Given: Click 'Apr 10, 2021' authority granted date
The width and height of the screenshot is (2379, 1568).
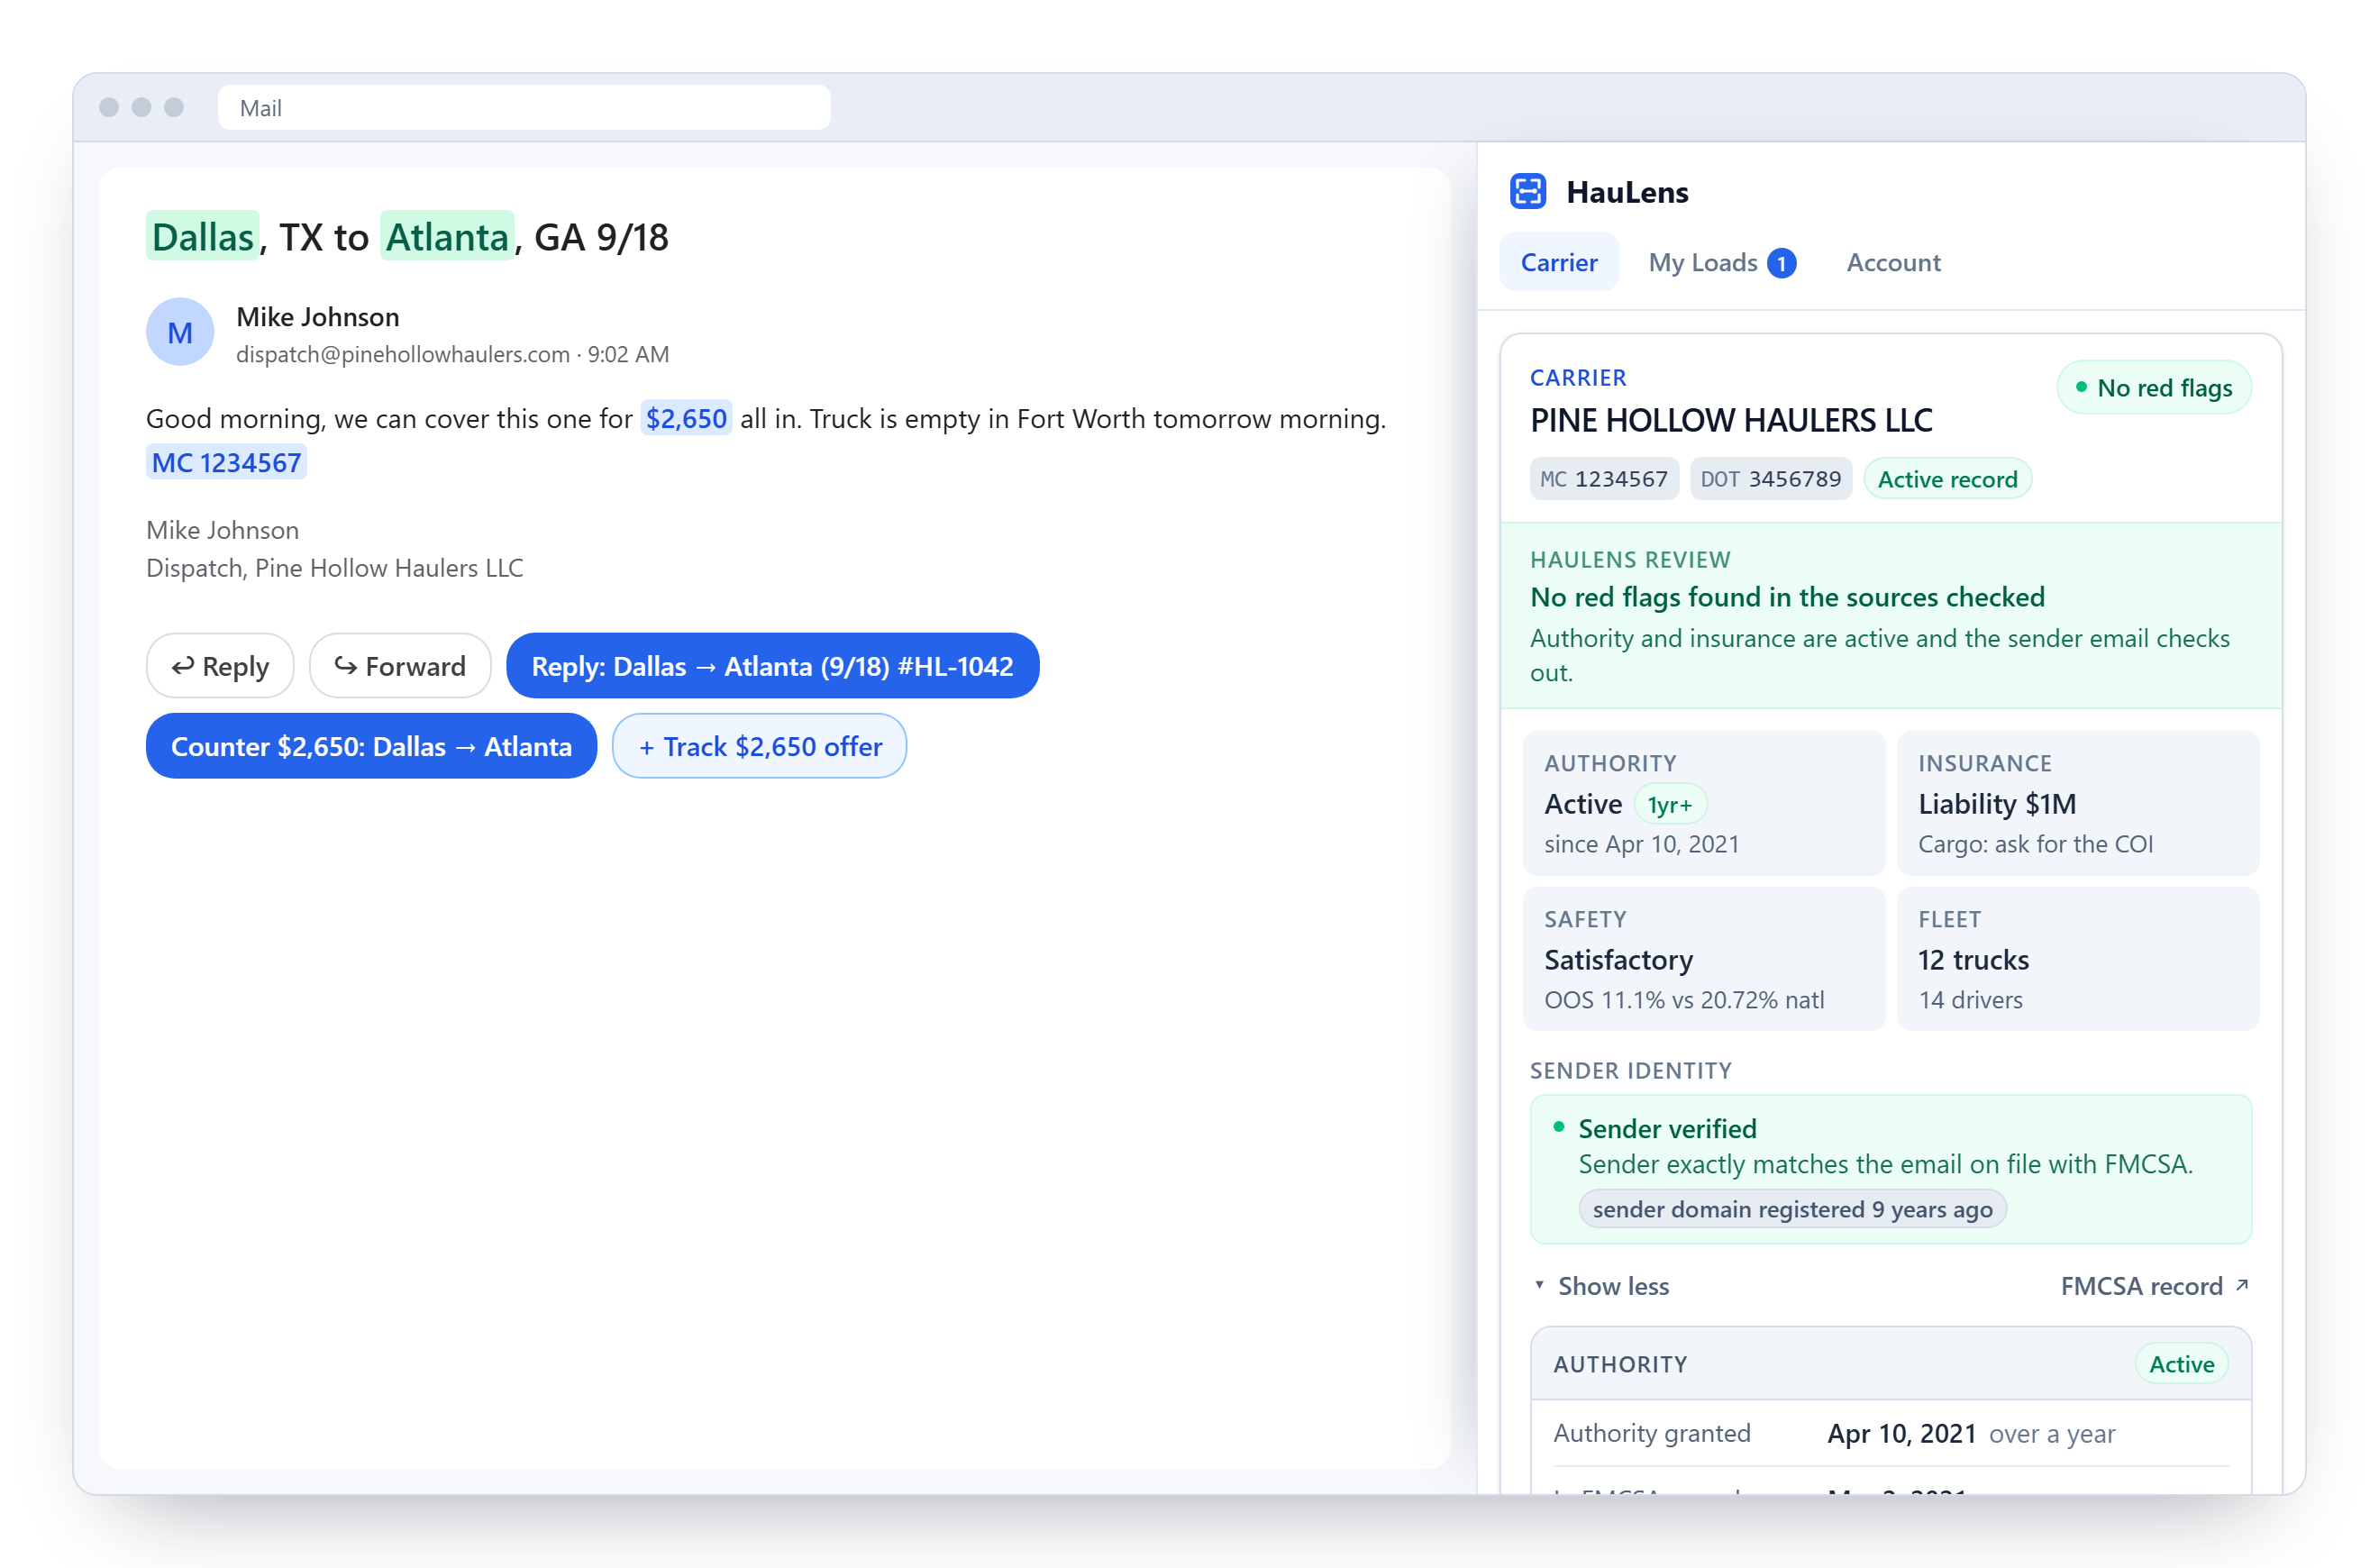Looking at the screenshot, I should point(1901,1433).
